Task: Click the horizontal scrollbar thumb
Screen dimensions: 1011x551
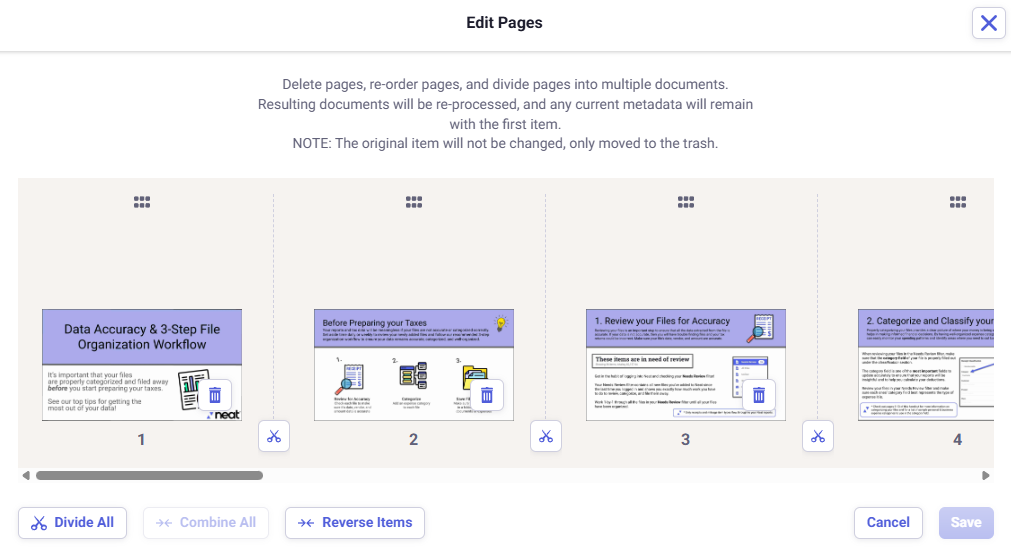Action: pos(149,476)
